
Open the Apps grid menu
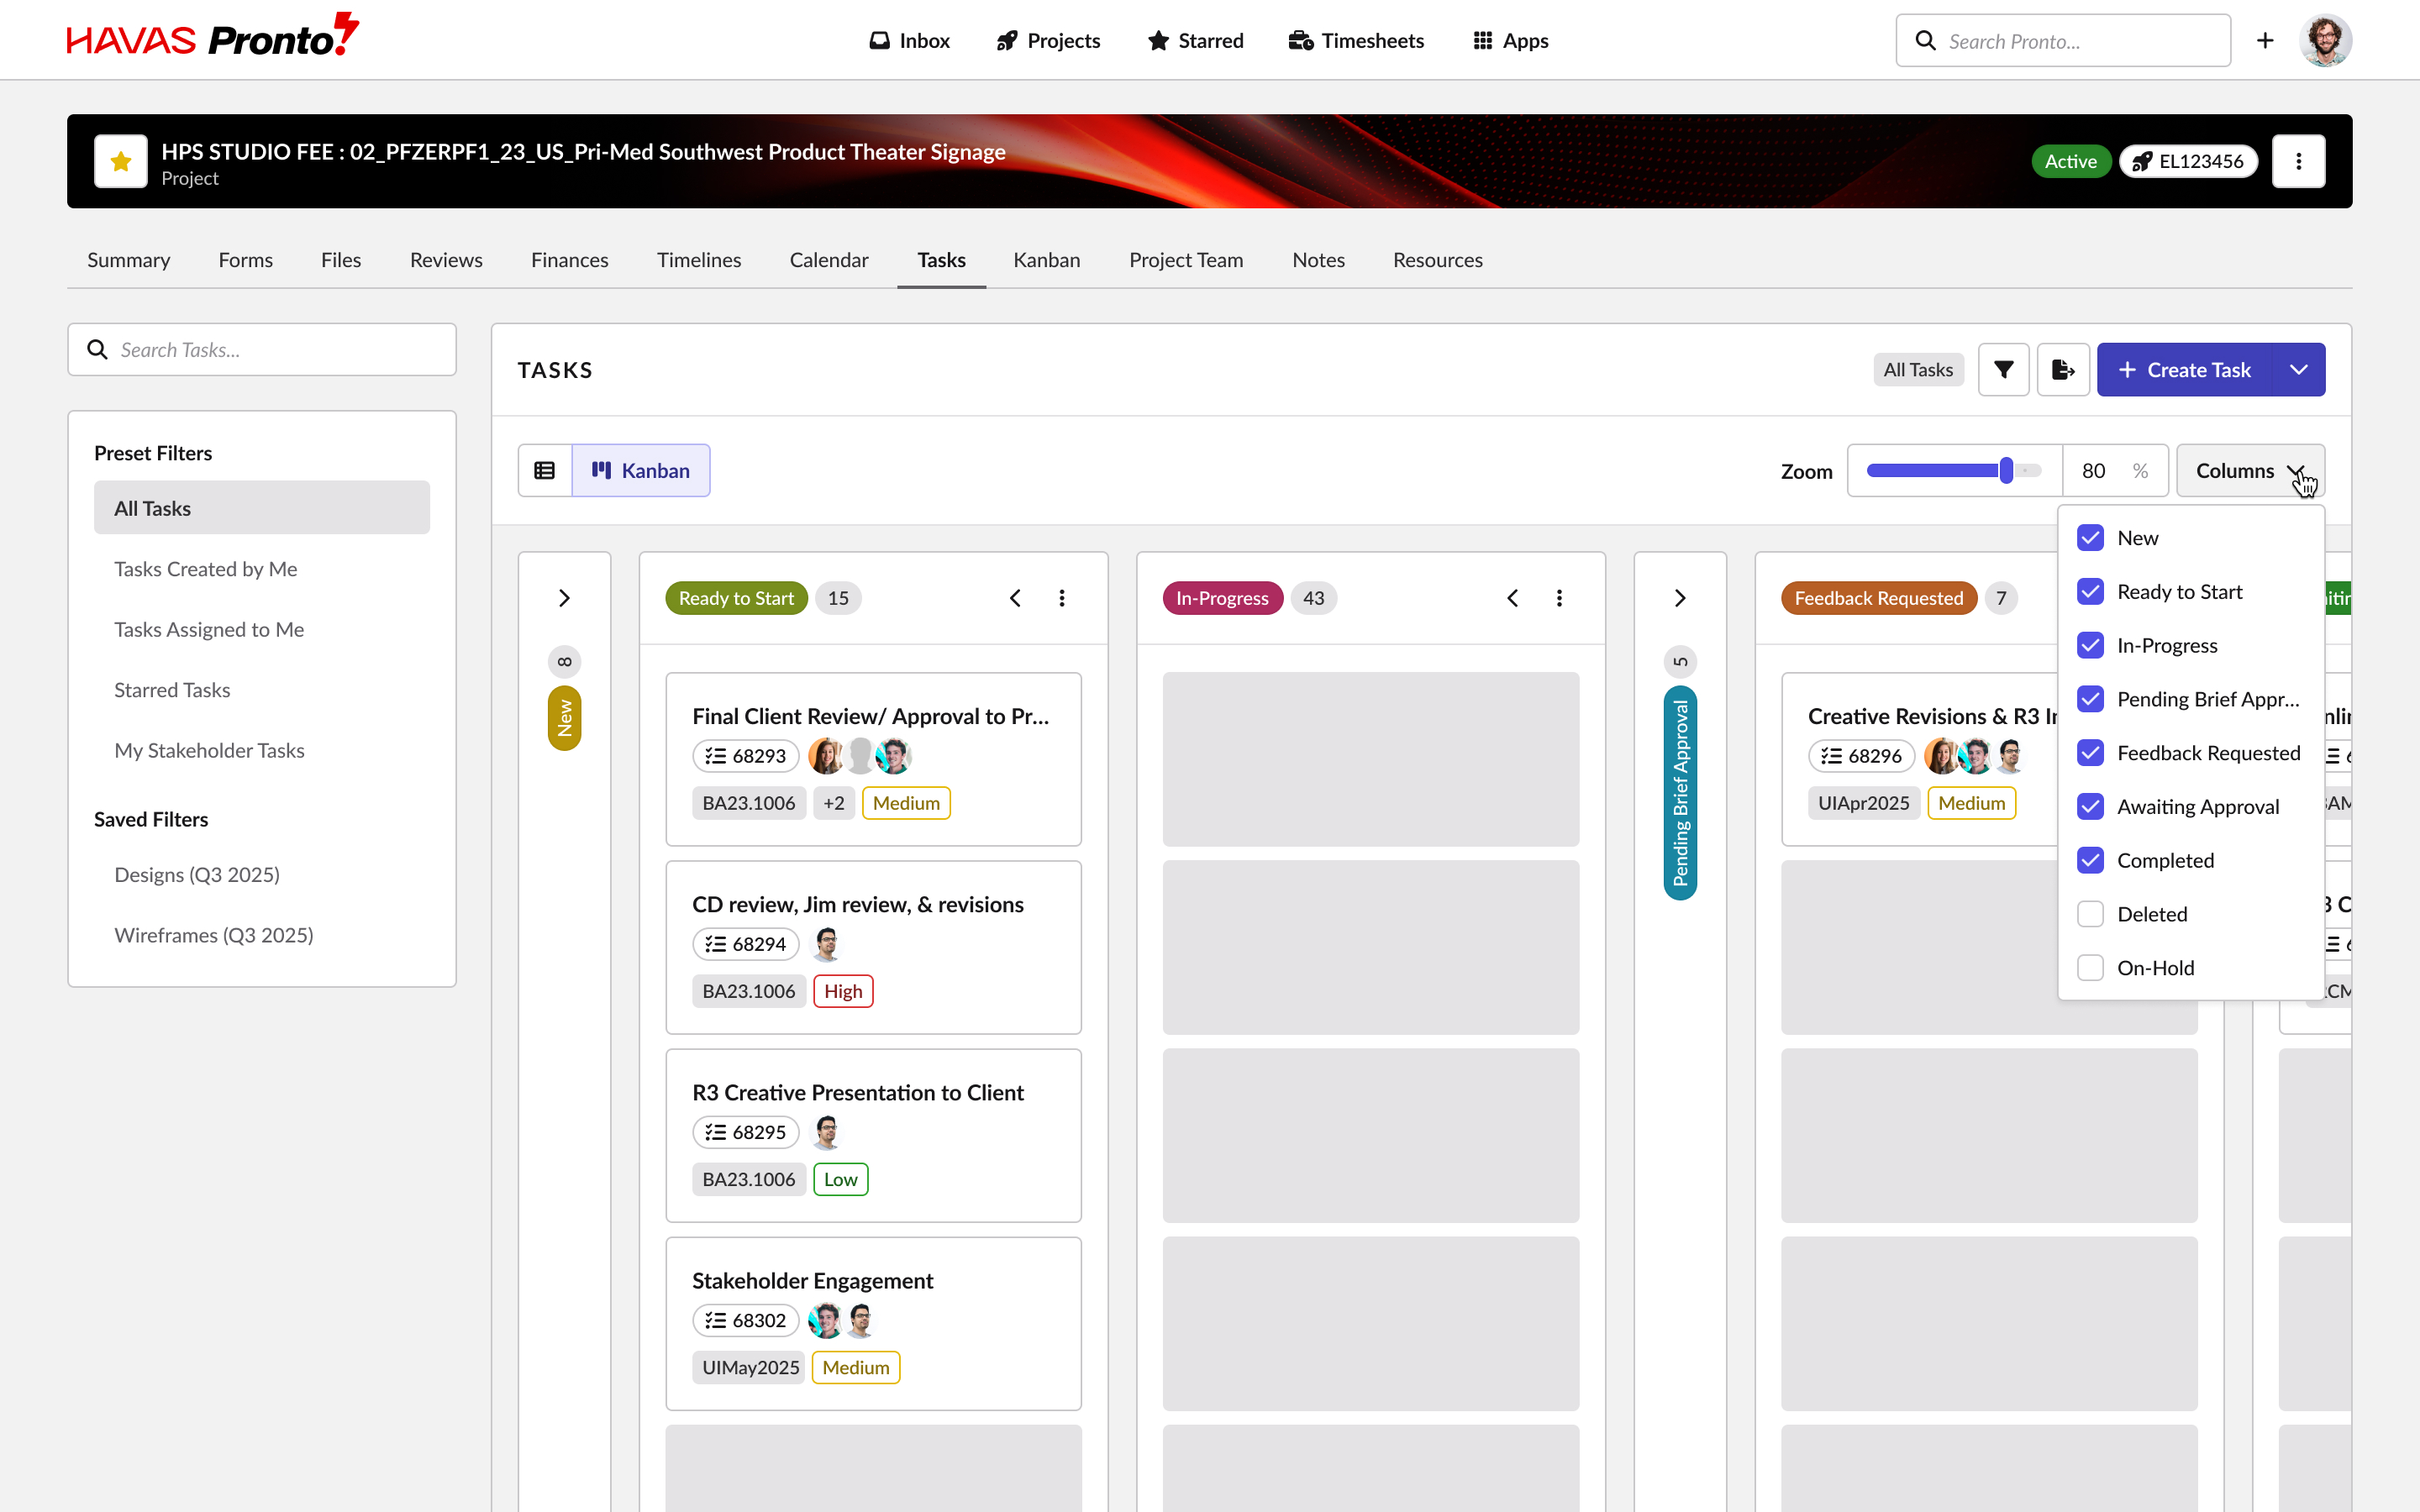point(1510,40)
